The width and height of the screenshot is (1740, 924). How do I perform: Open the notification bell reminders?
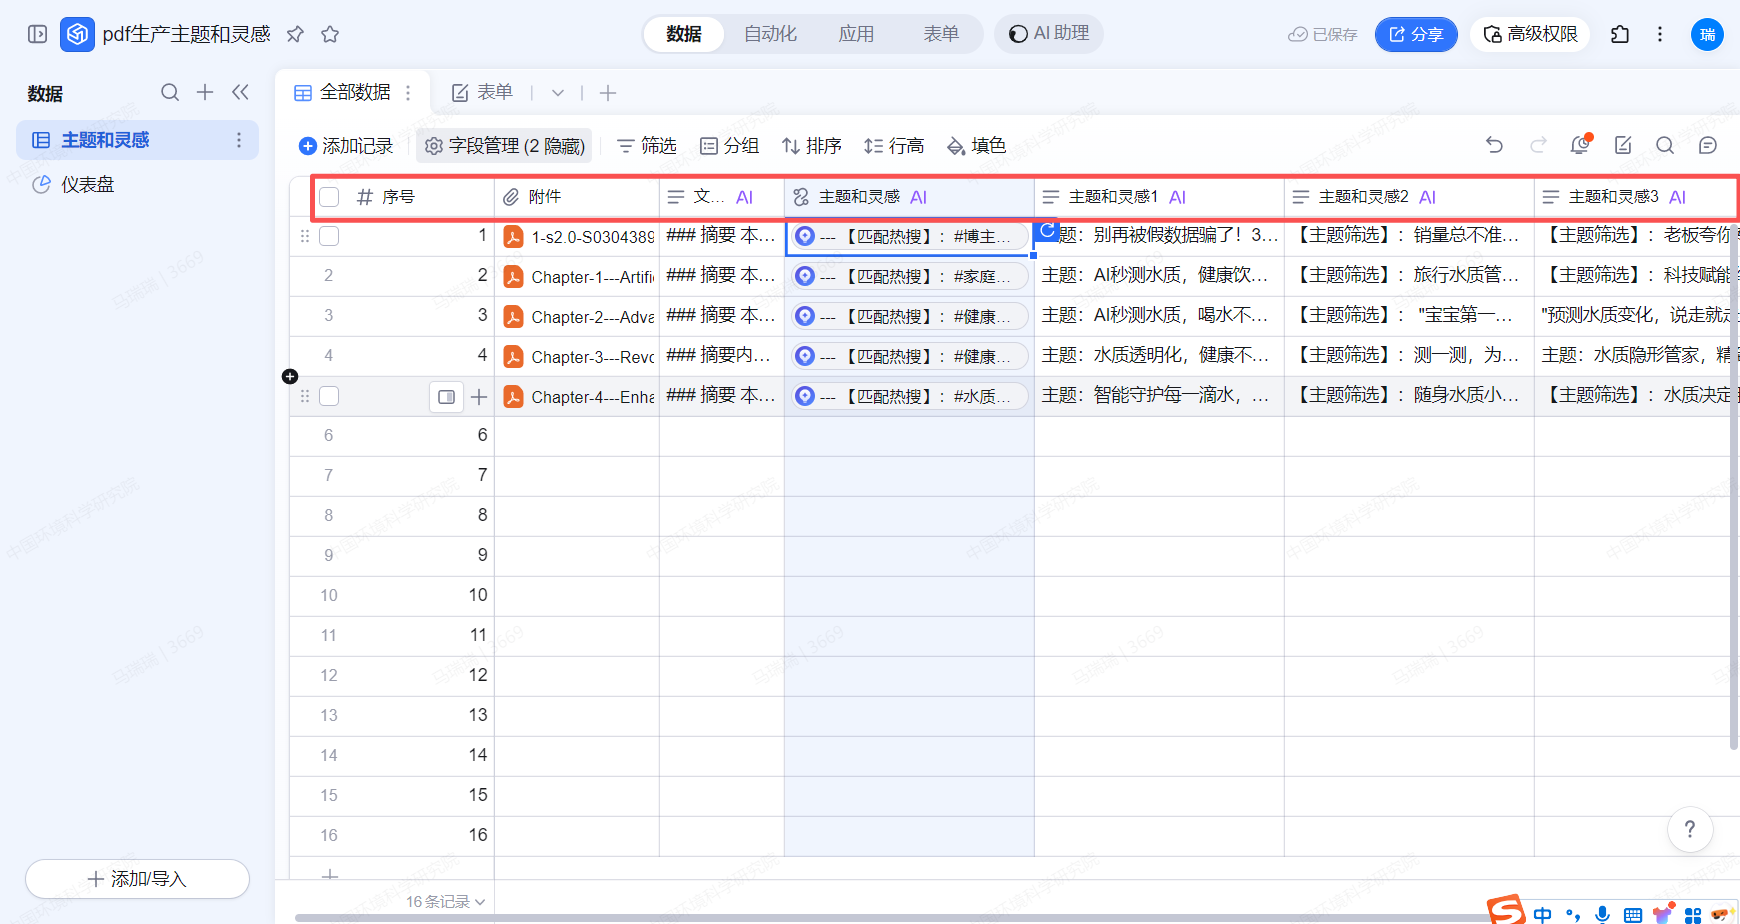(1580, 145)
